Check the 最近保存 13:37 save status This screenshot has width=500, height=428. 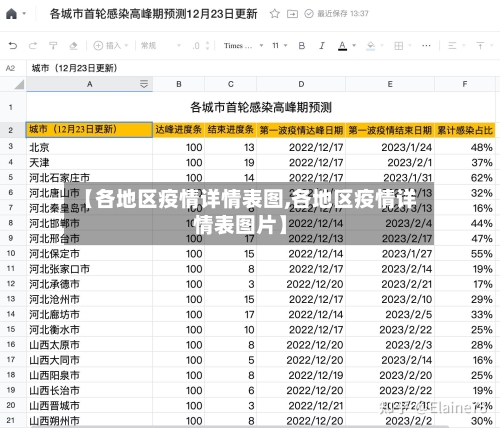pyautogui.click(x=337, y=14)
